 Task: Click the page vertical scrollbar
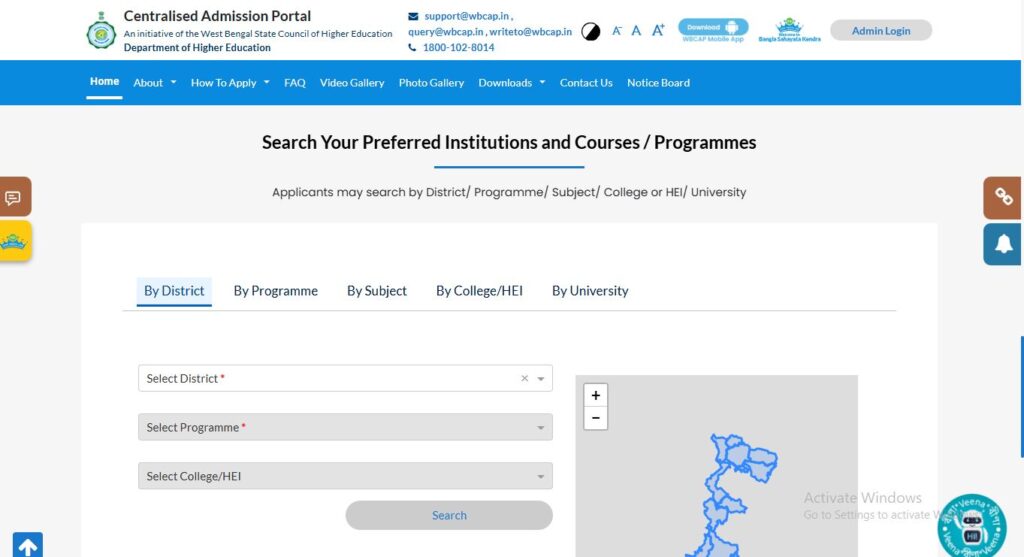tap(1022, 396)
